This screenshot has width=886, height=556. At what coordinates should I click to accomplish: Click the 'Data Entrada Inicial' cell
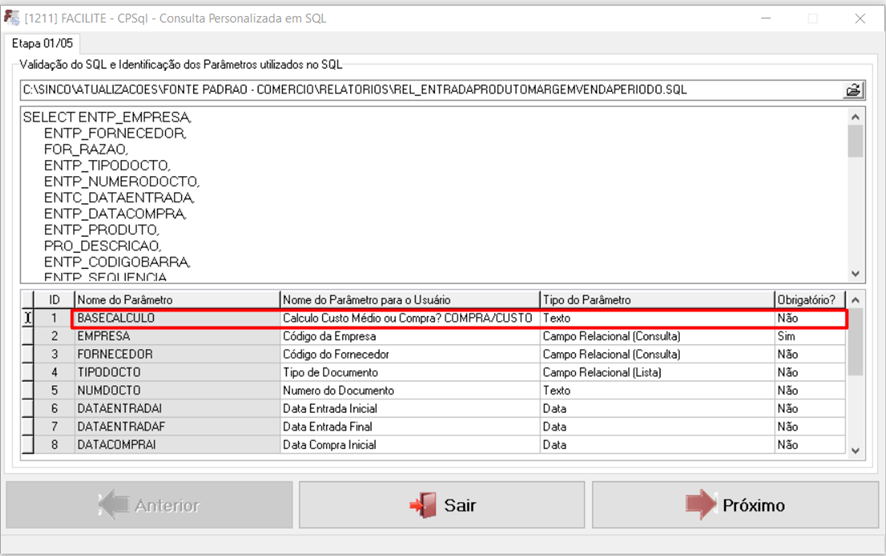pos(410,409)
